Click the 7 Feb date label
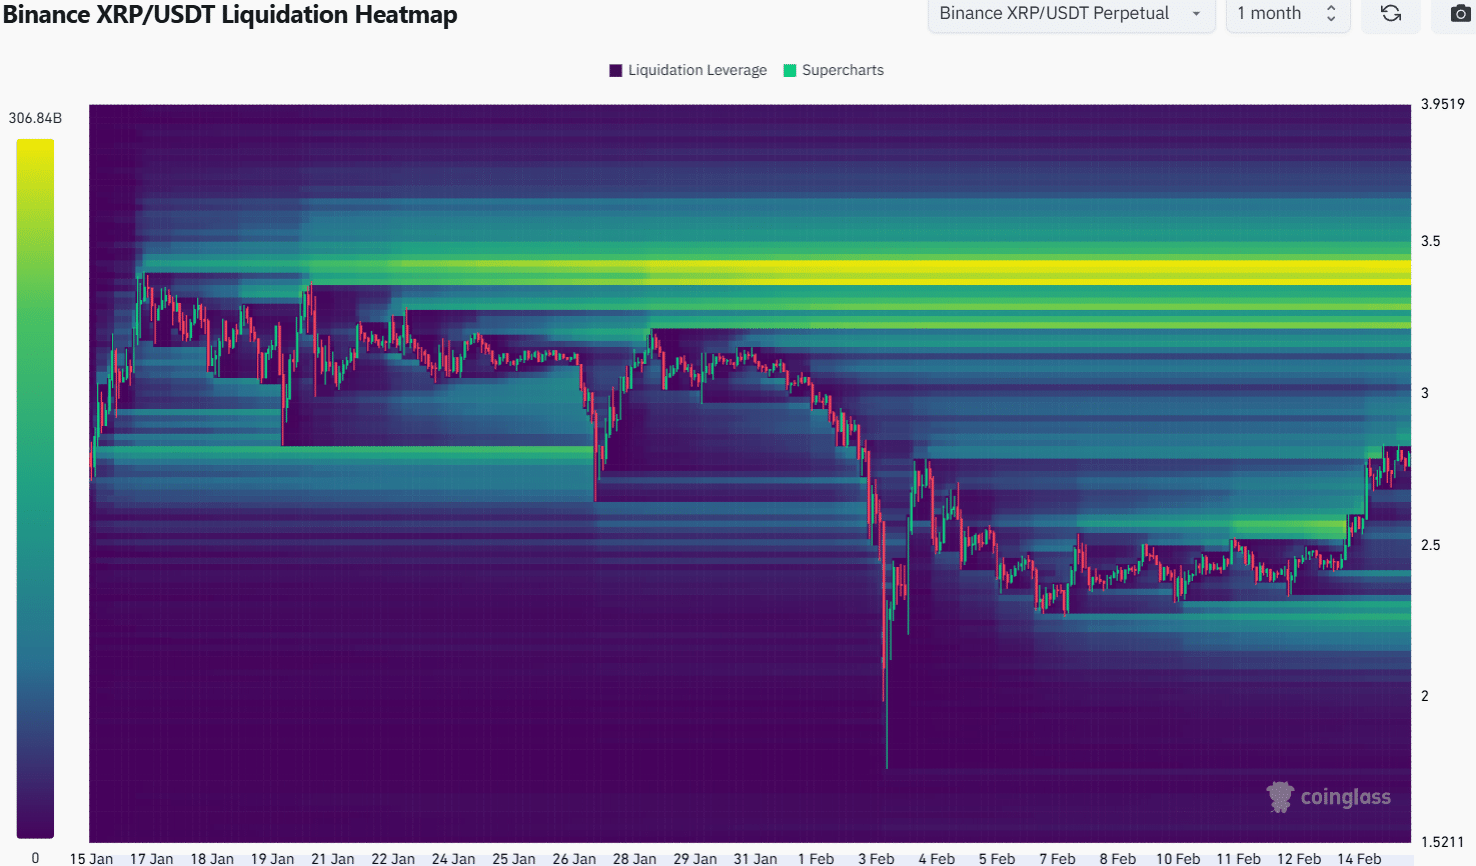Image resolution: width=1476 pixels, height=866 pixels. pyautogui.click(x=1057, y=858)
